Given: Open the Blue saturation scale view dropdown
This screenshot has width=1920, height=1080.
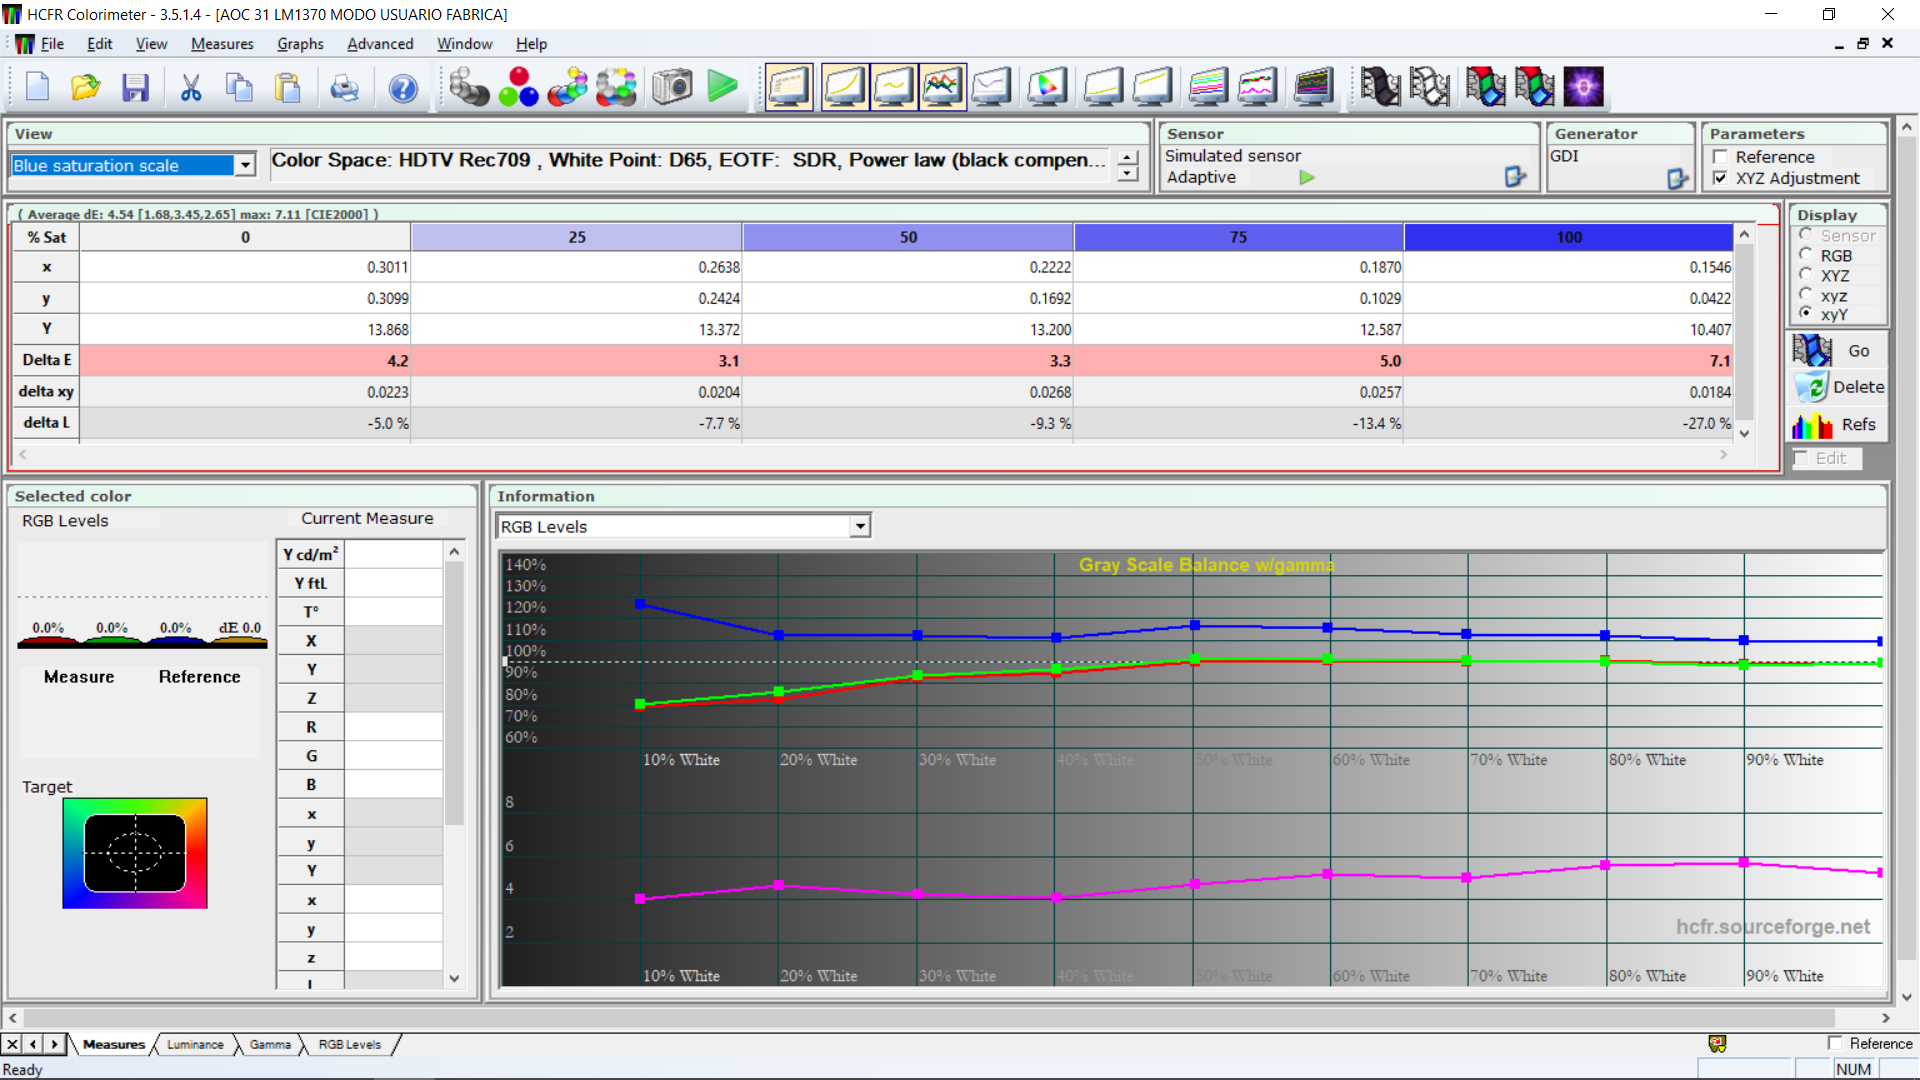Looking at the screenshot, I should tap(245, 165).
